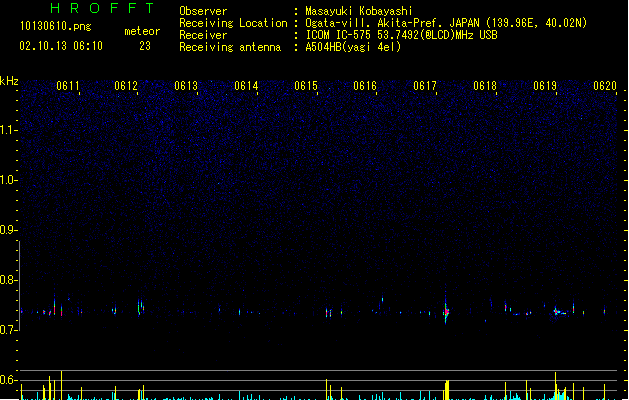Select the file name 10130610.png
The height and width of the screenshot is (400, 629).
pos(56,26)
